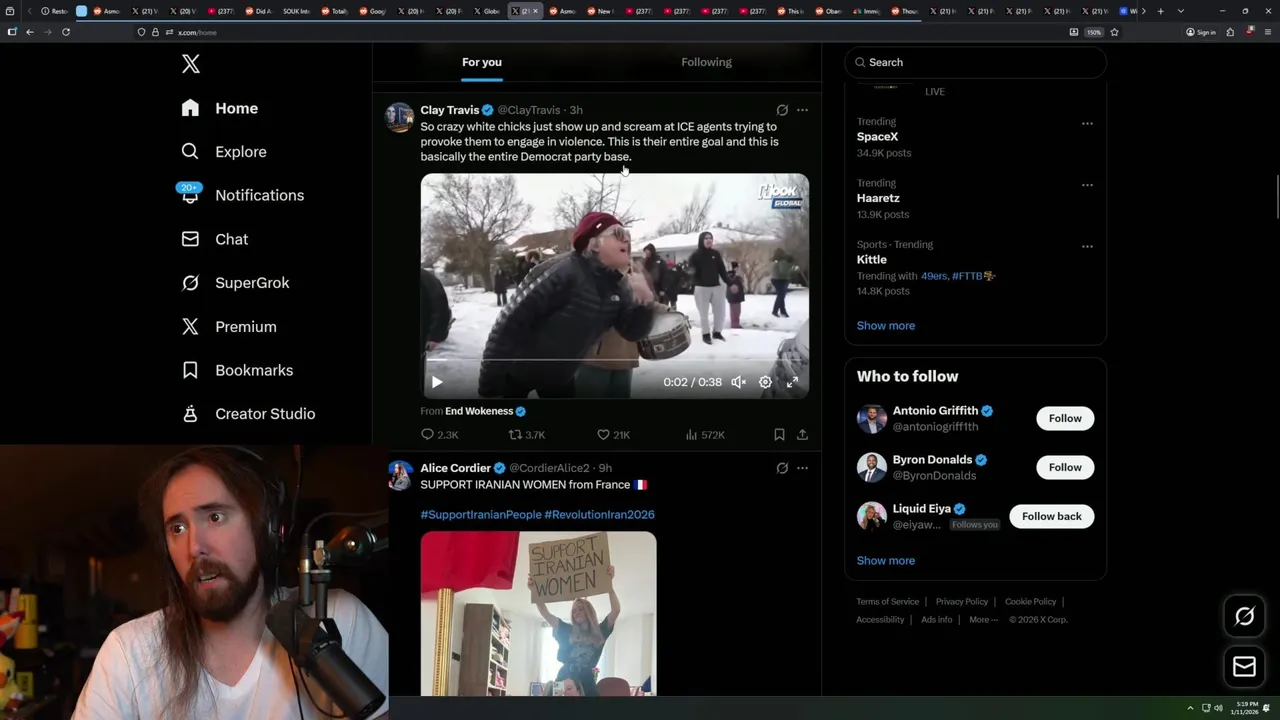Reload the browser page

click(65, 32)
